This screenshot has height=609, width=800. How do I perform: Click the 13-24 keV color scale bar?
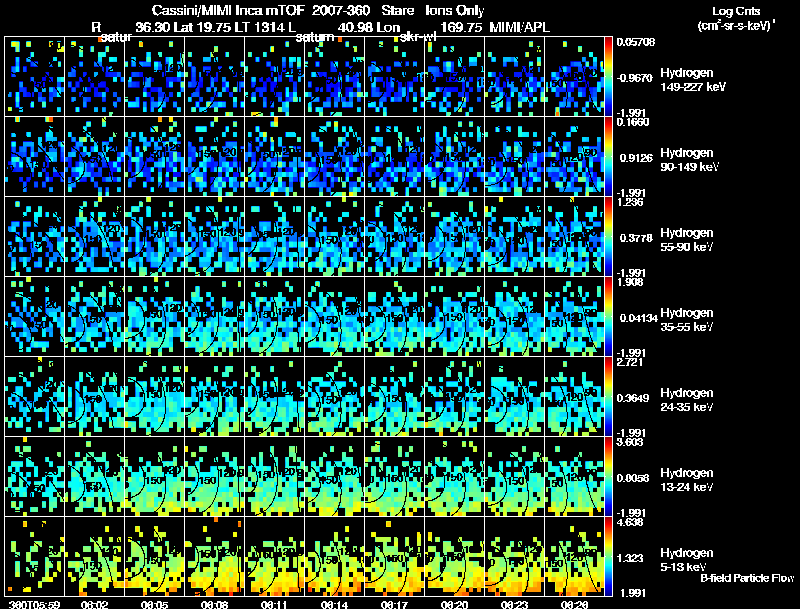tap(608, 477)
